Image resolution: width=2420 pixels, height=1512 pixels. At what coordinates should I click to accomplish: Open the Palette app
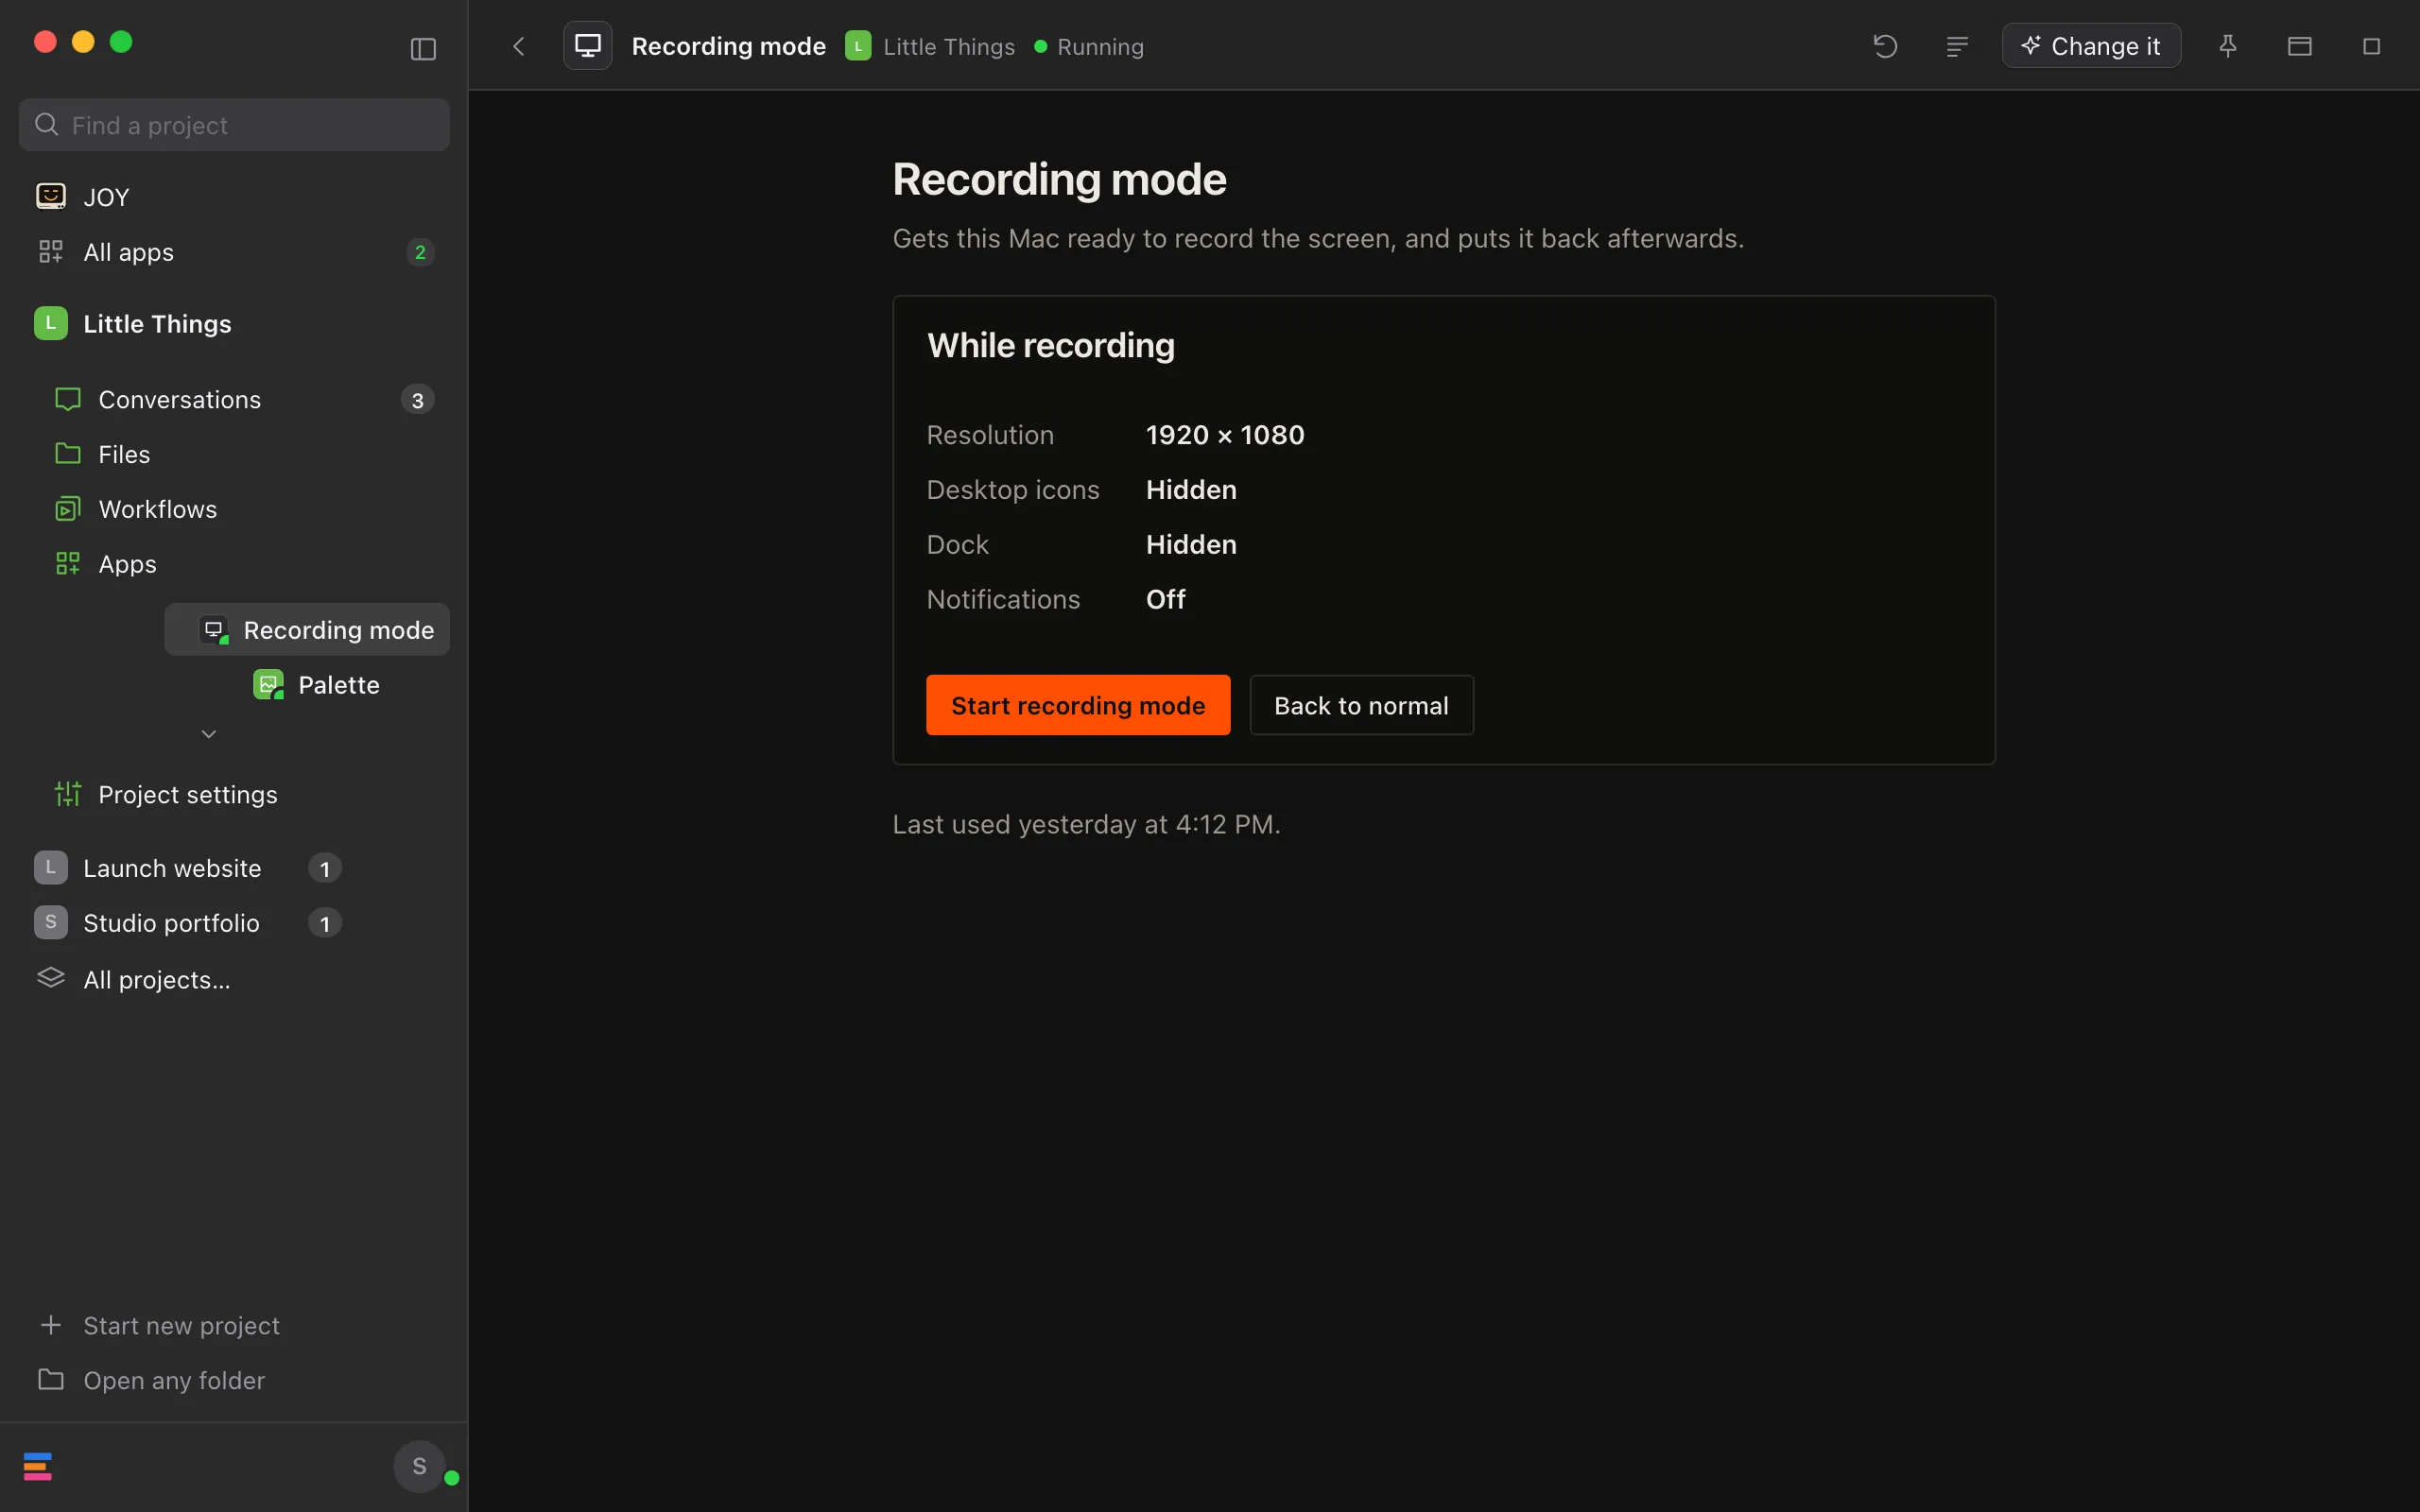tap(317, 685)
